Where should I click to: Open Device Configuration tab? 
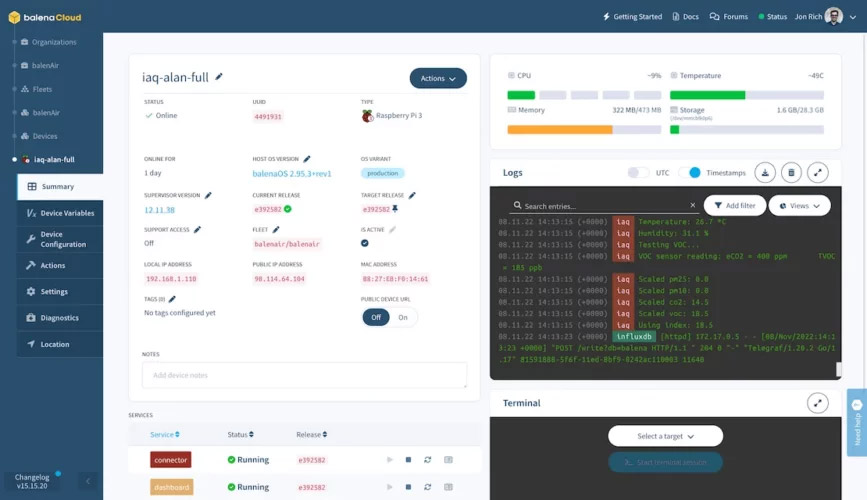tap(60, 239)
